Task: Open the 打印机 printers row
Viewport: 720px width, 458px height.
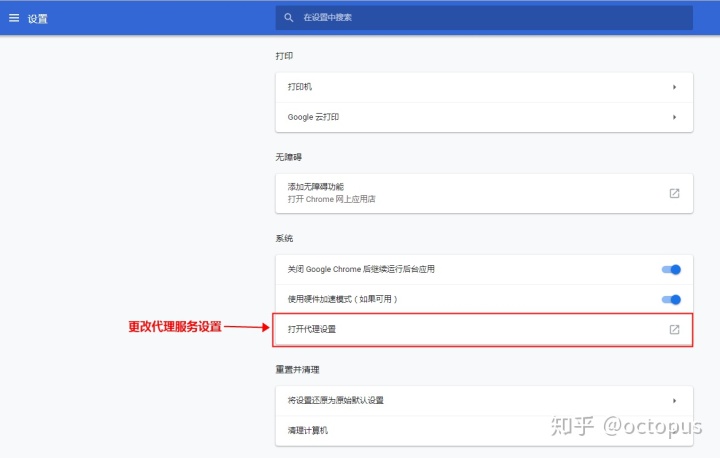Action: [x=484, y=87]
